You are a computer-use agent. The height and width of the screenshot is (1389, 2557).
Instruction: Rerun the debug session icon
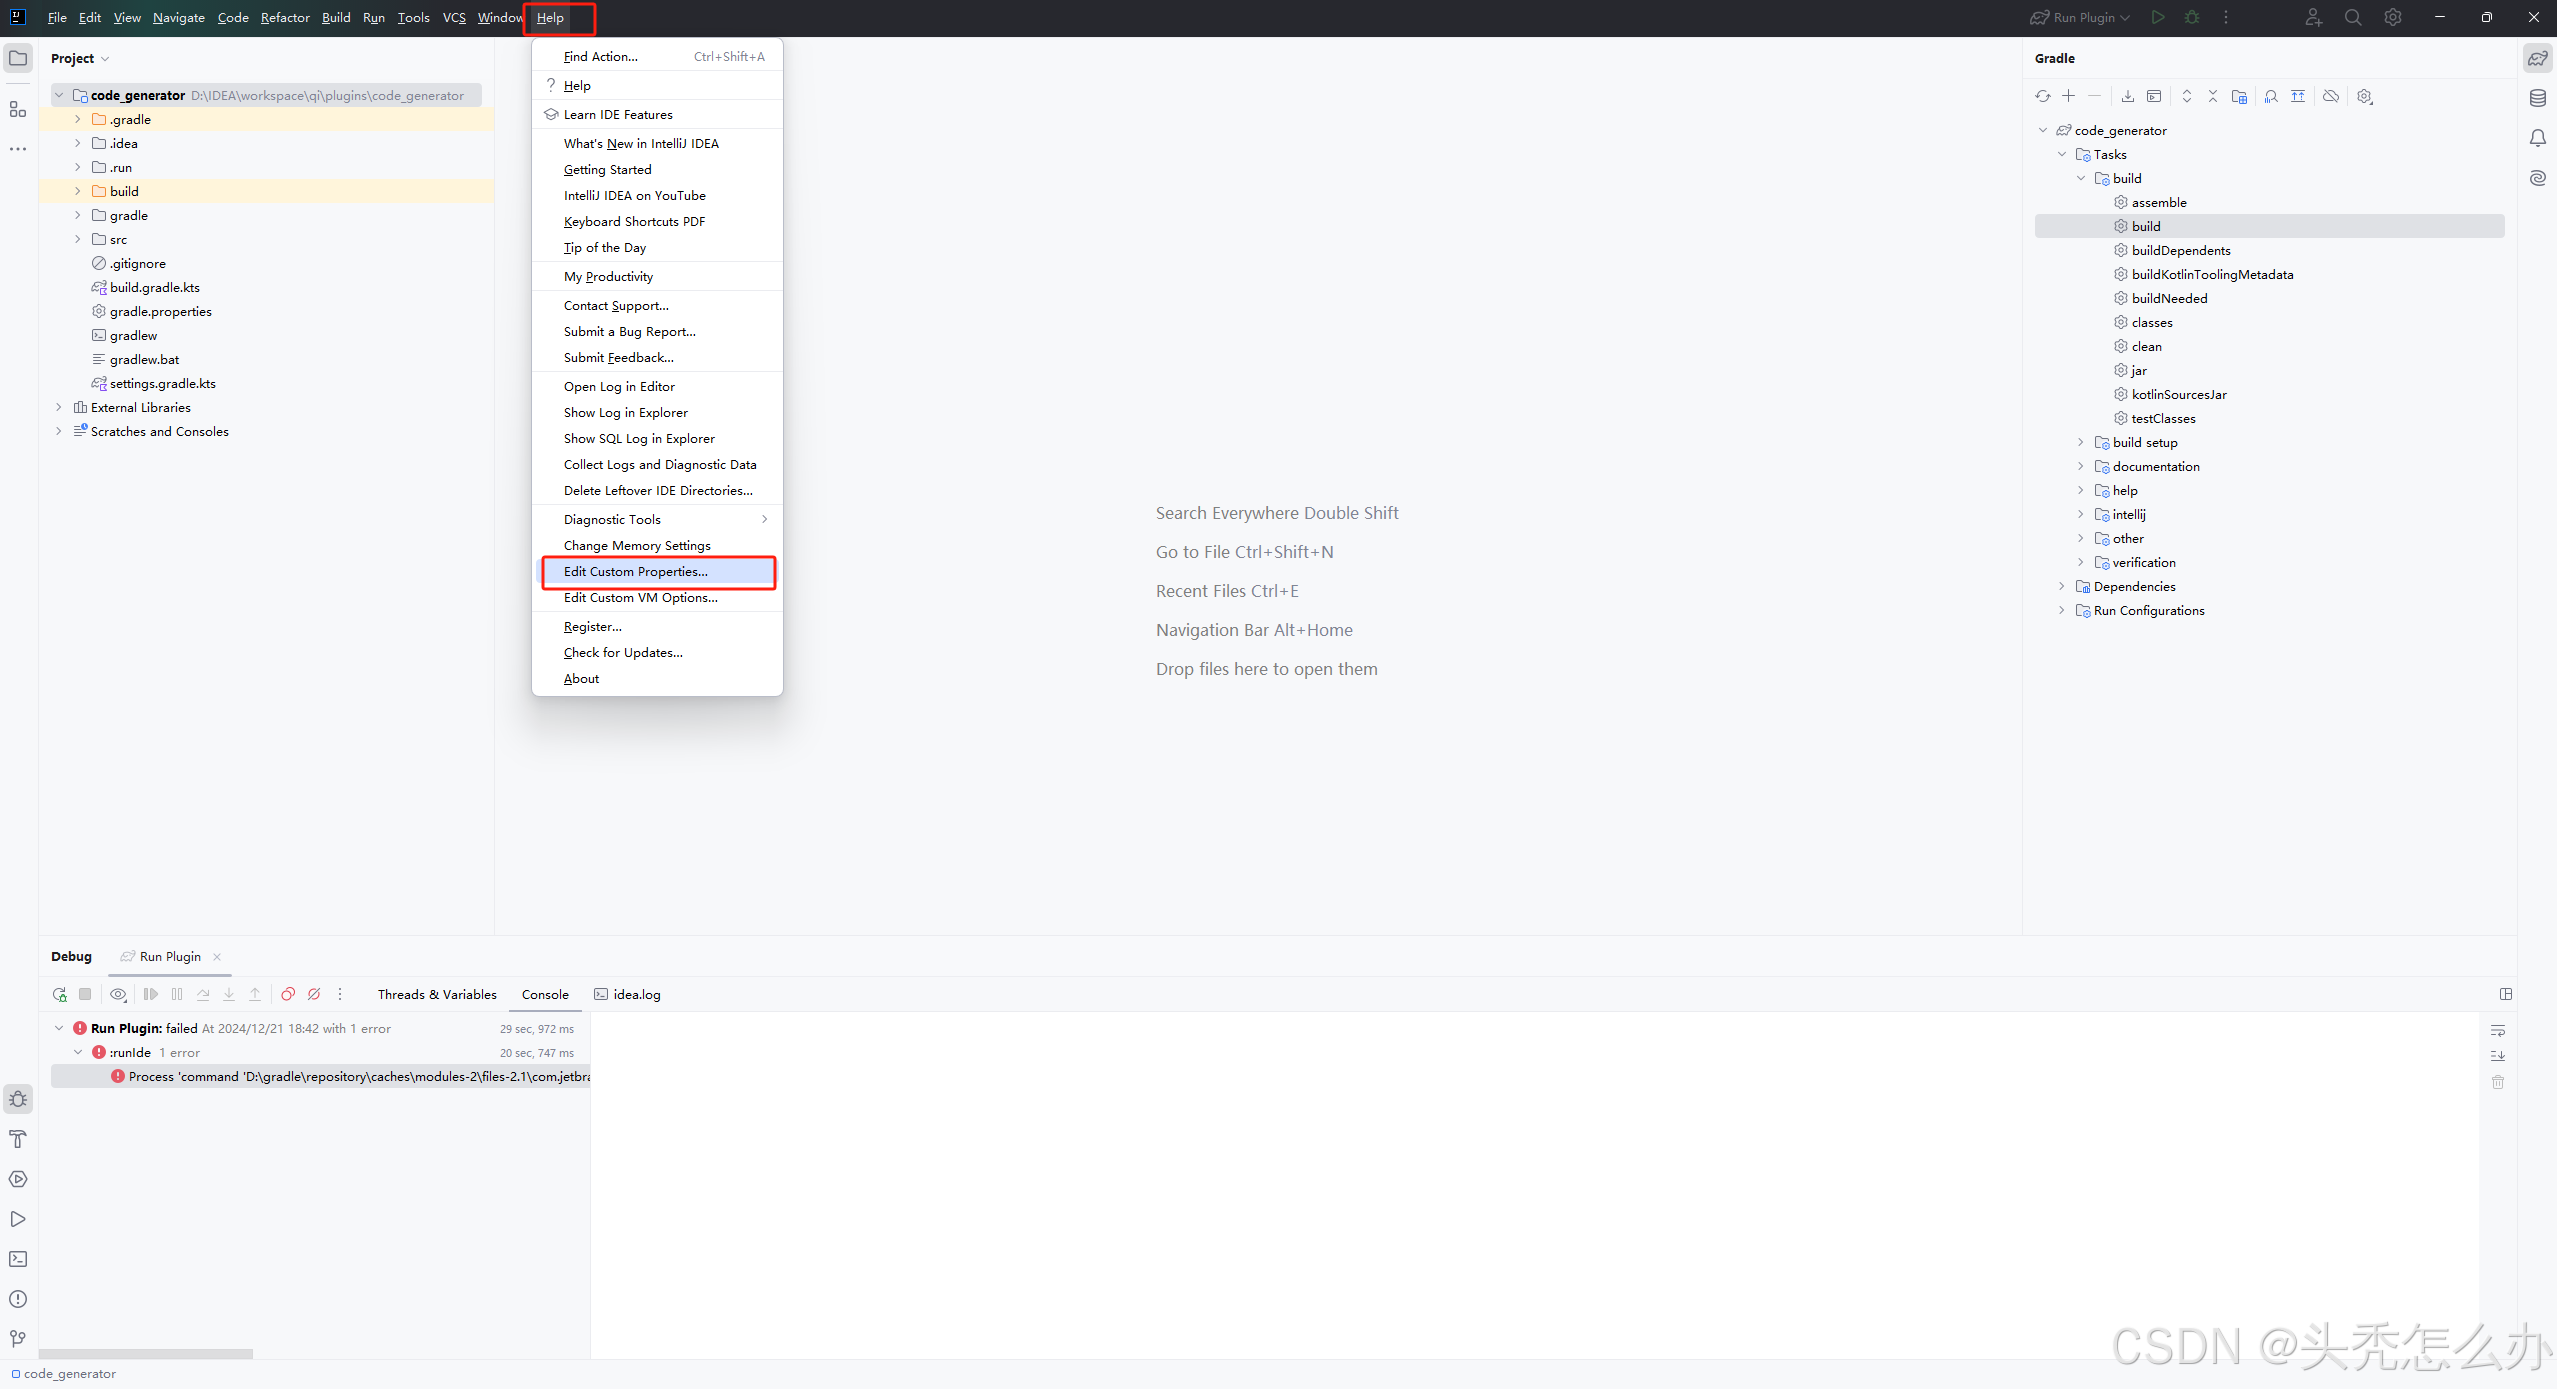(60, 994)
